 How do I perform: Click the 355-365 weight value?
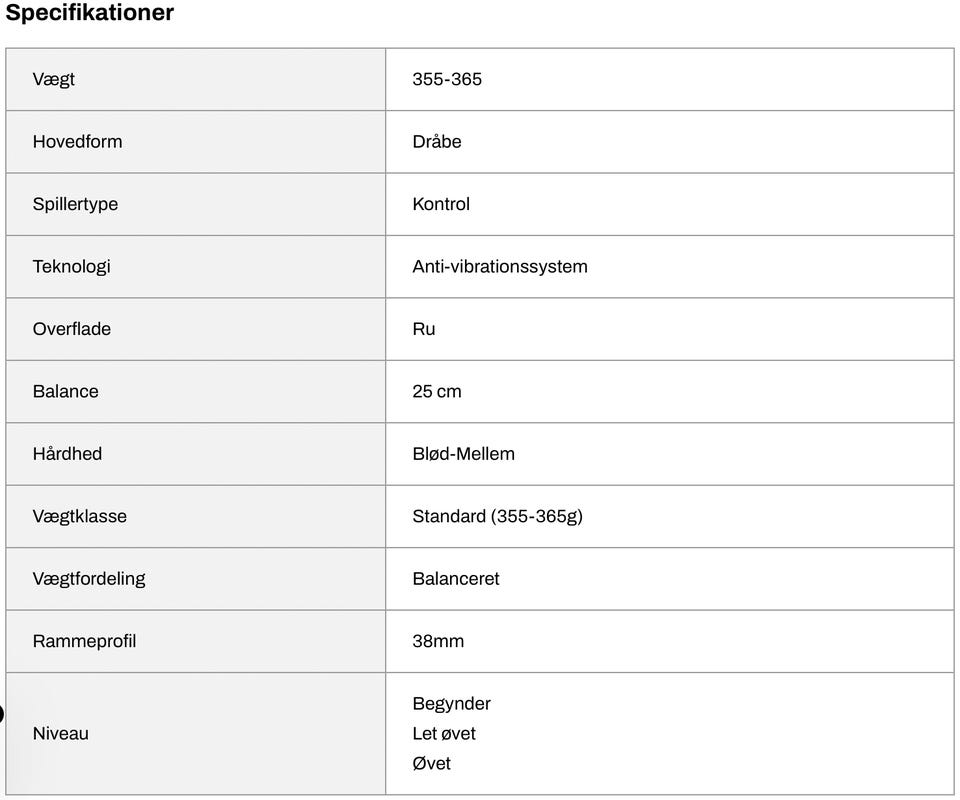(x=447, y=79)
